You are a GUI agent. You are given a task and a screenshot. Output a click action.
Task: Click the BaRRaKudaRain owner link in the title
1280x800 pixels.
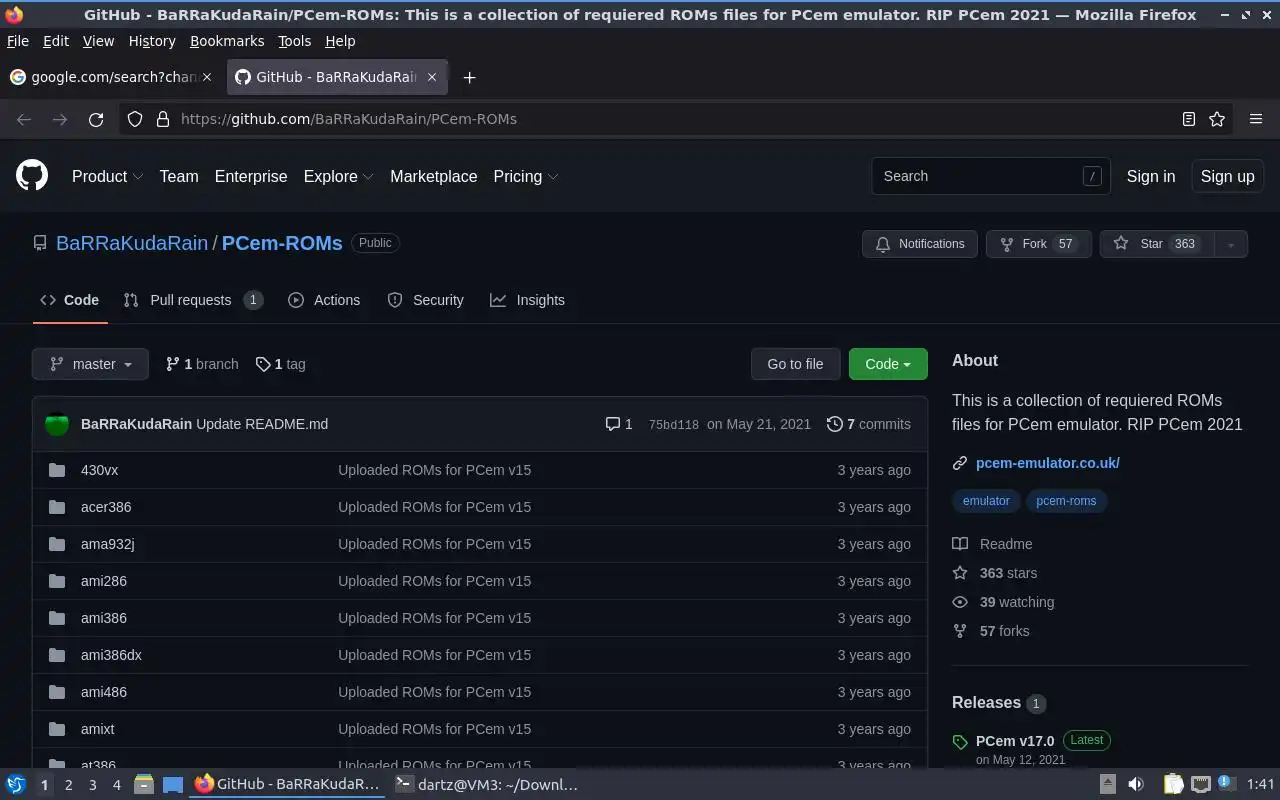tap(132, 243)
